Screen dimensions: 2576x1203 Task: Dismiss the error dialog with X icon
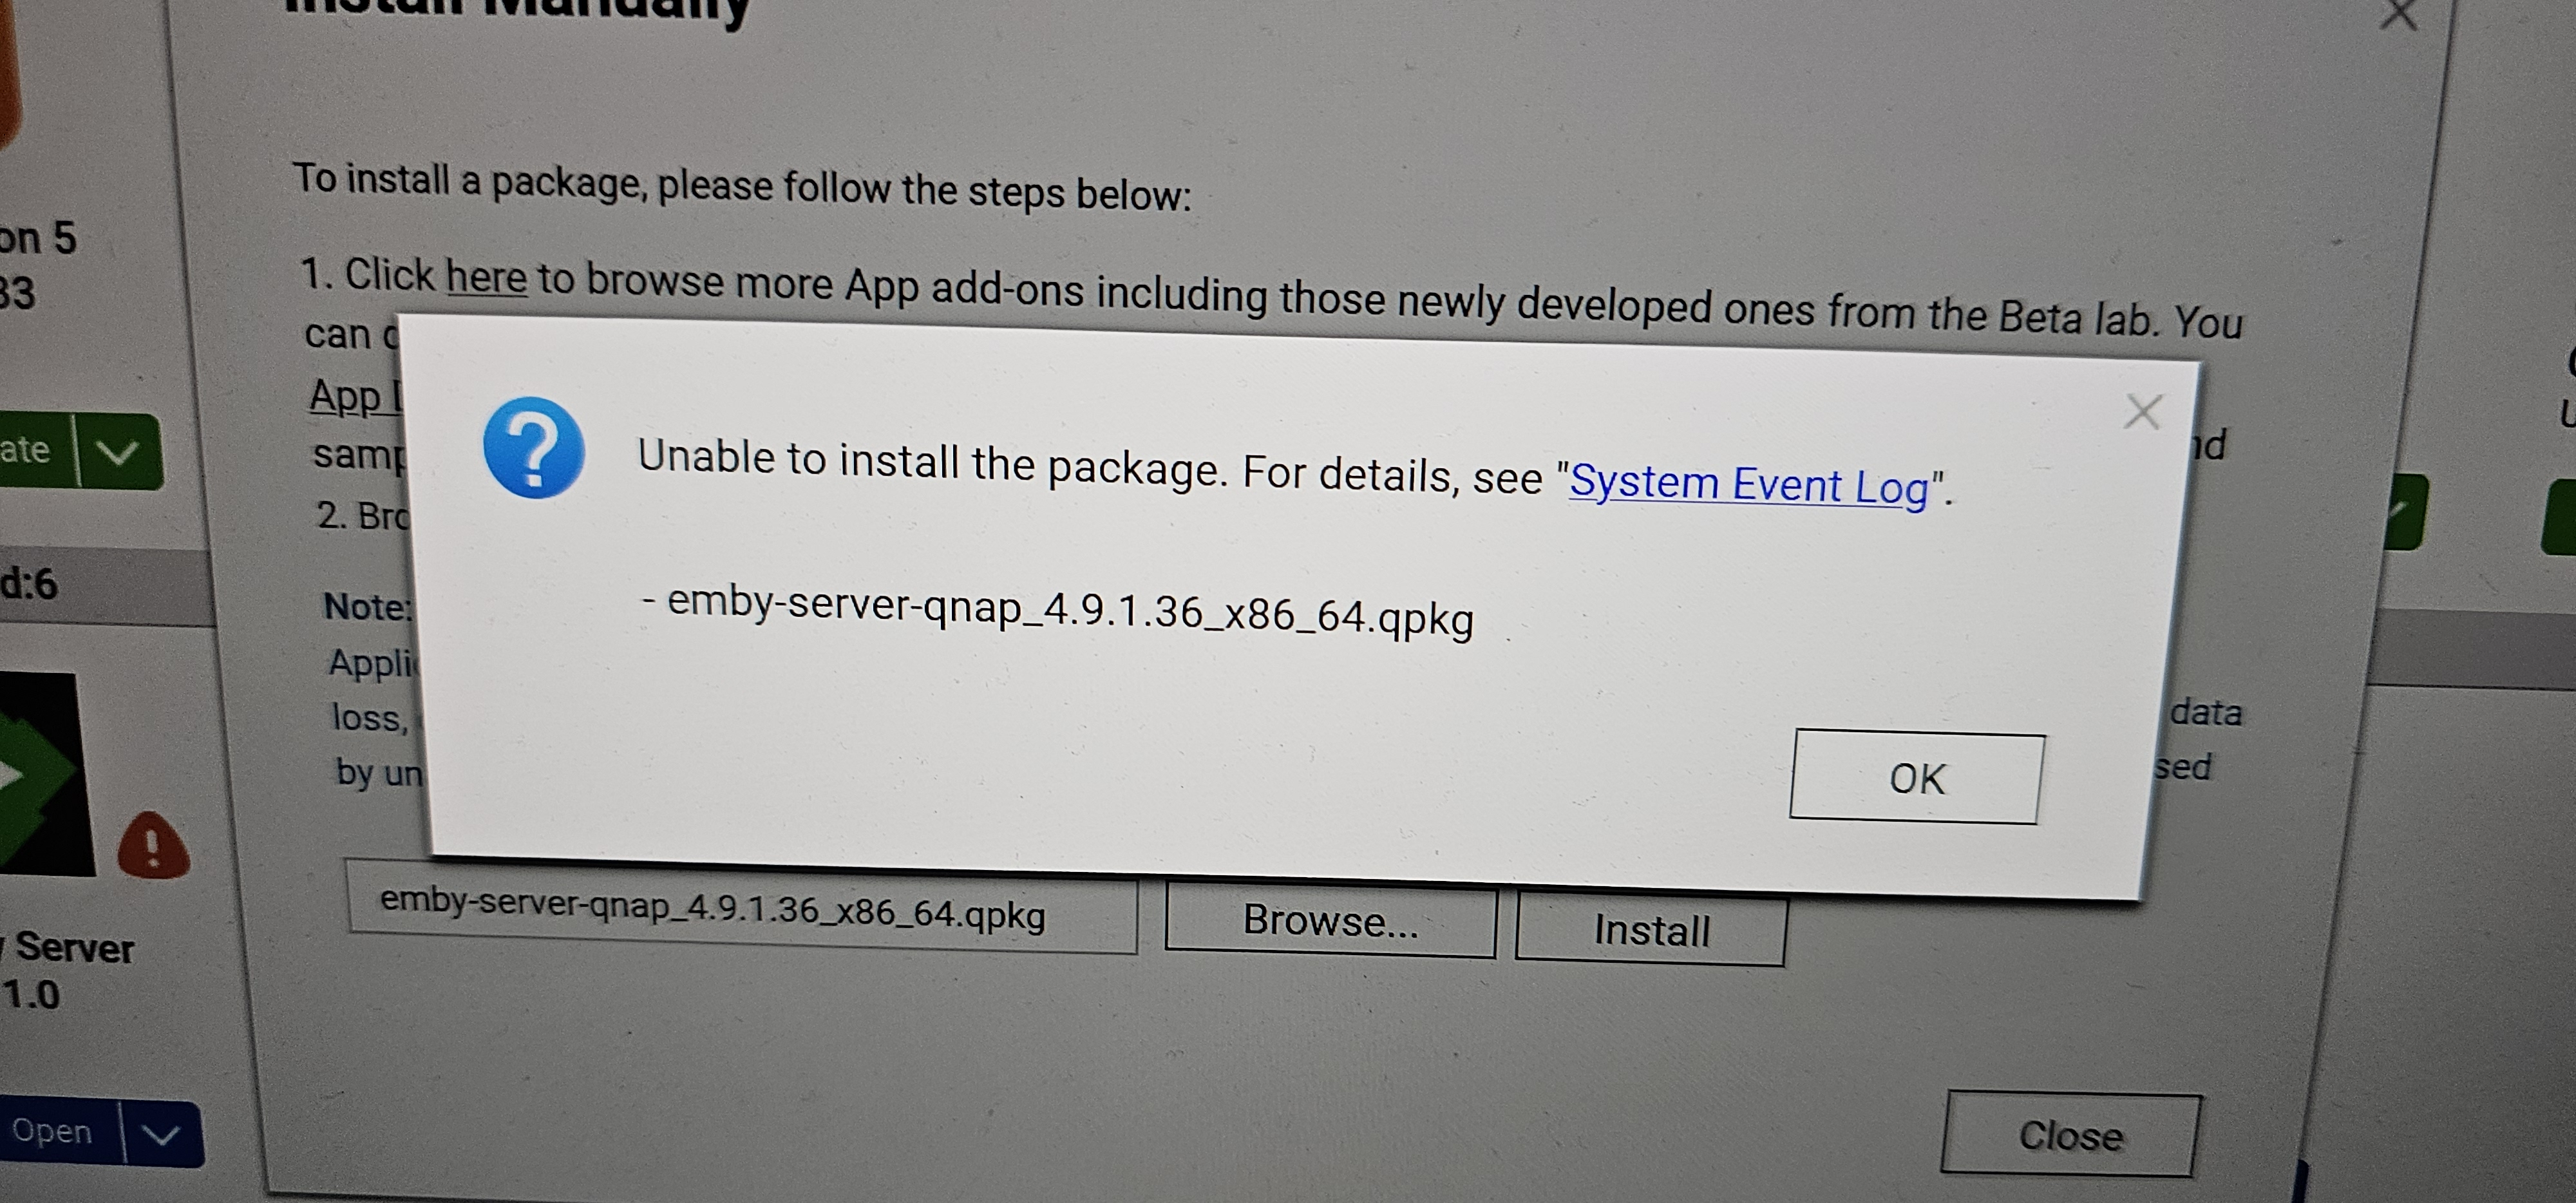2142,412
